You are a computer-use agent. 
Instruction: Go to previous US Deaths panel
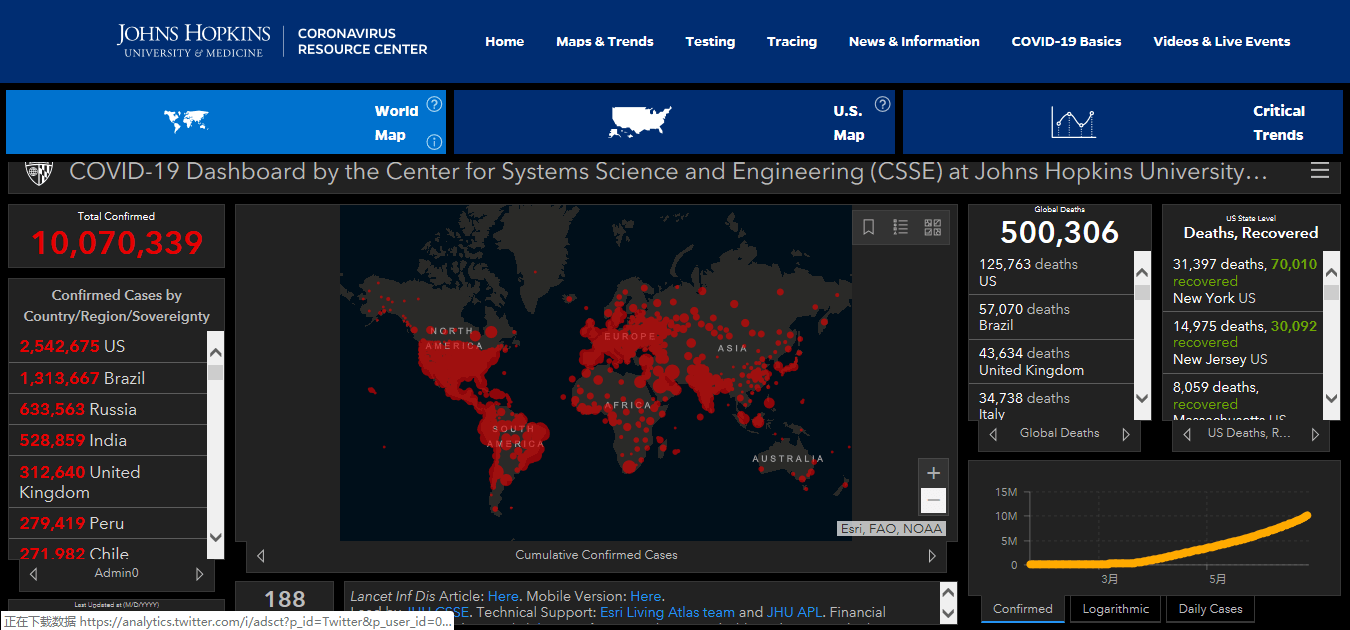1187,434
